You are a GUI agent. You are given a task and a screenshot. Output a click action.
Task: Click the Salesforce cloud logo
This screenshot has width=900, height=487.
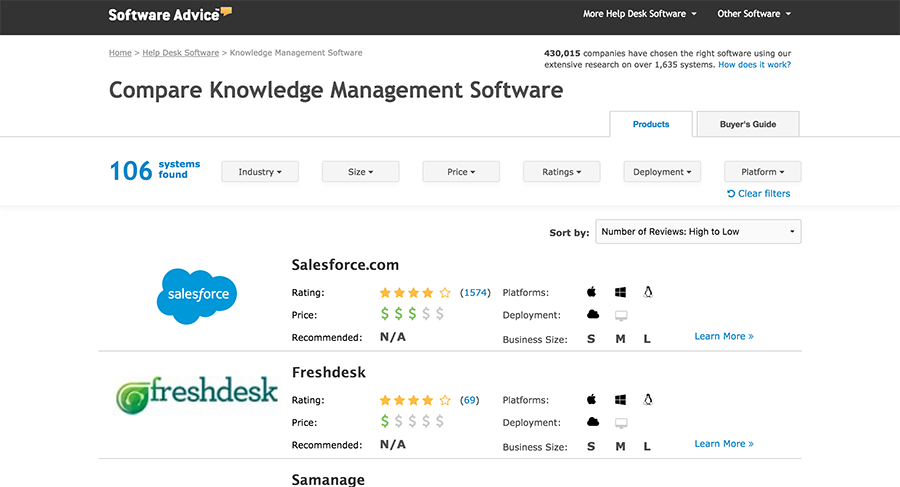tap(197, 296)
